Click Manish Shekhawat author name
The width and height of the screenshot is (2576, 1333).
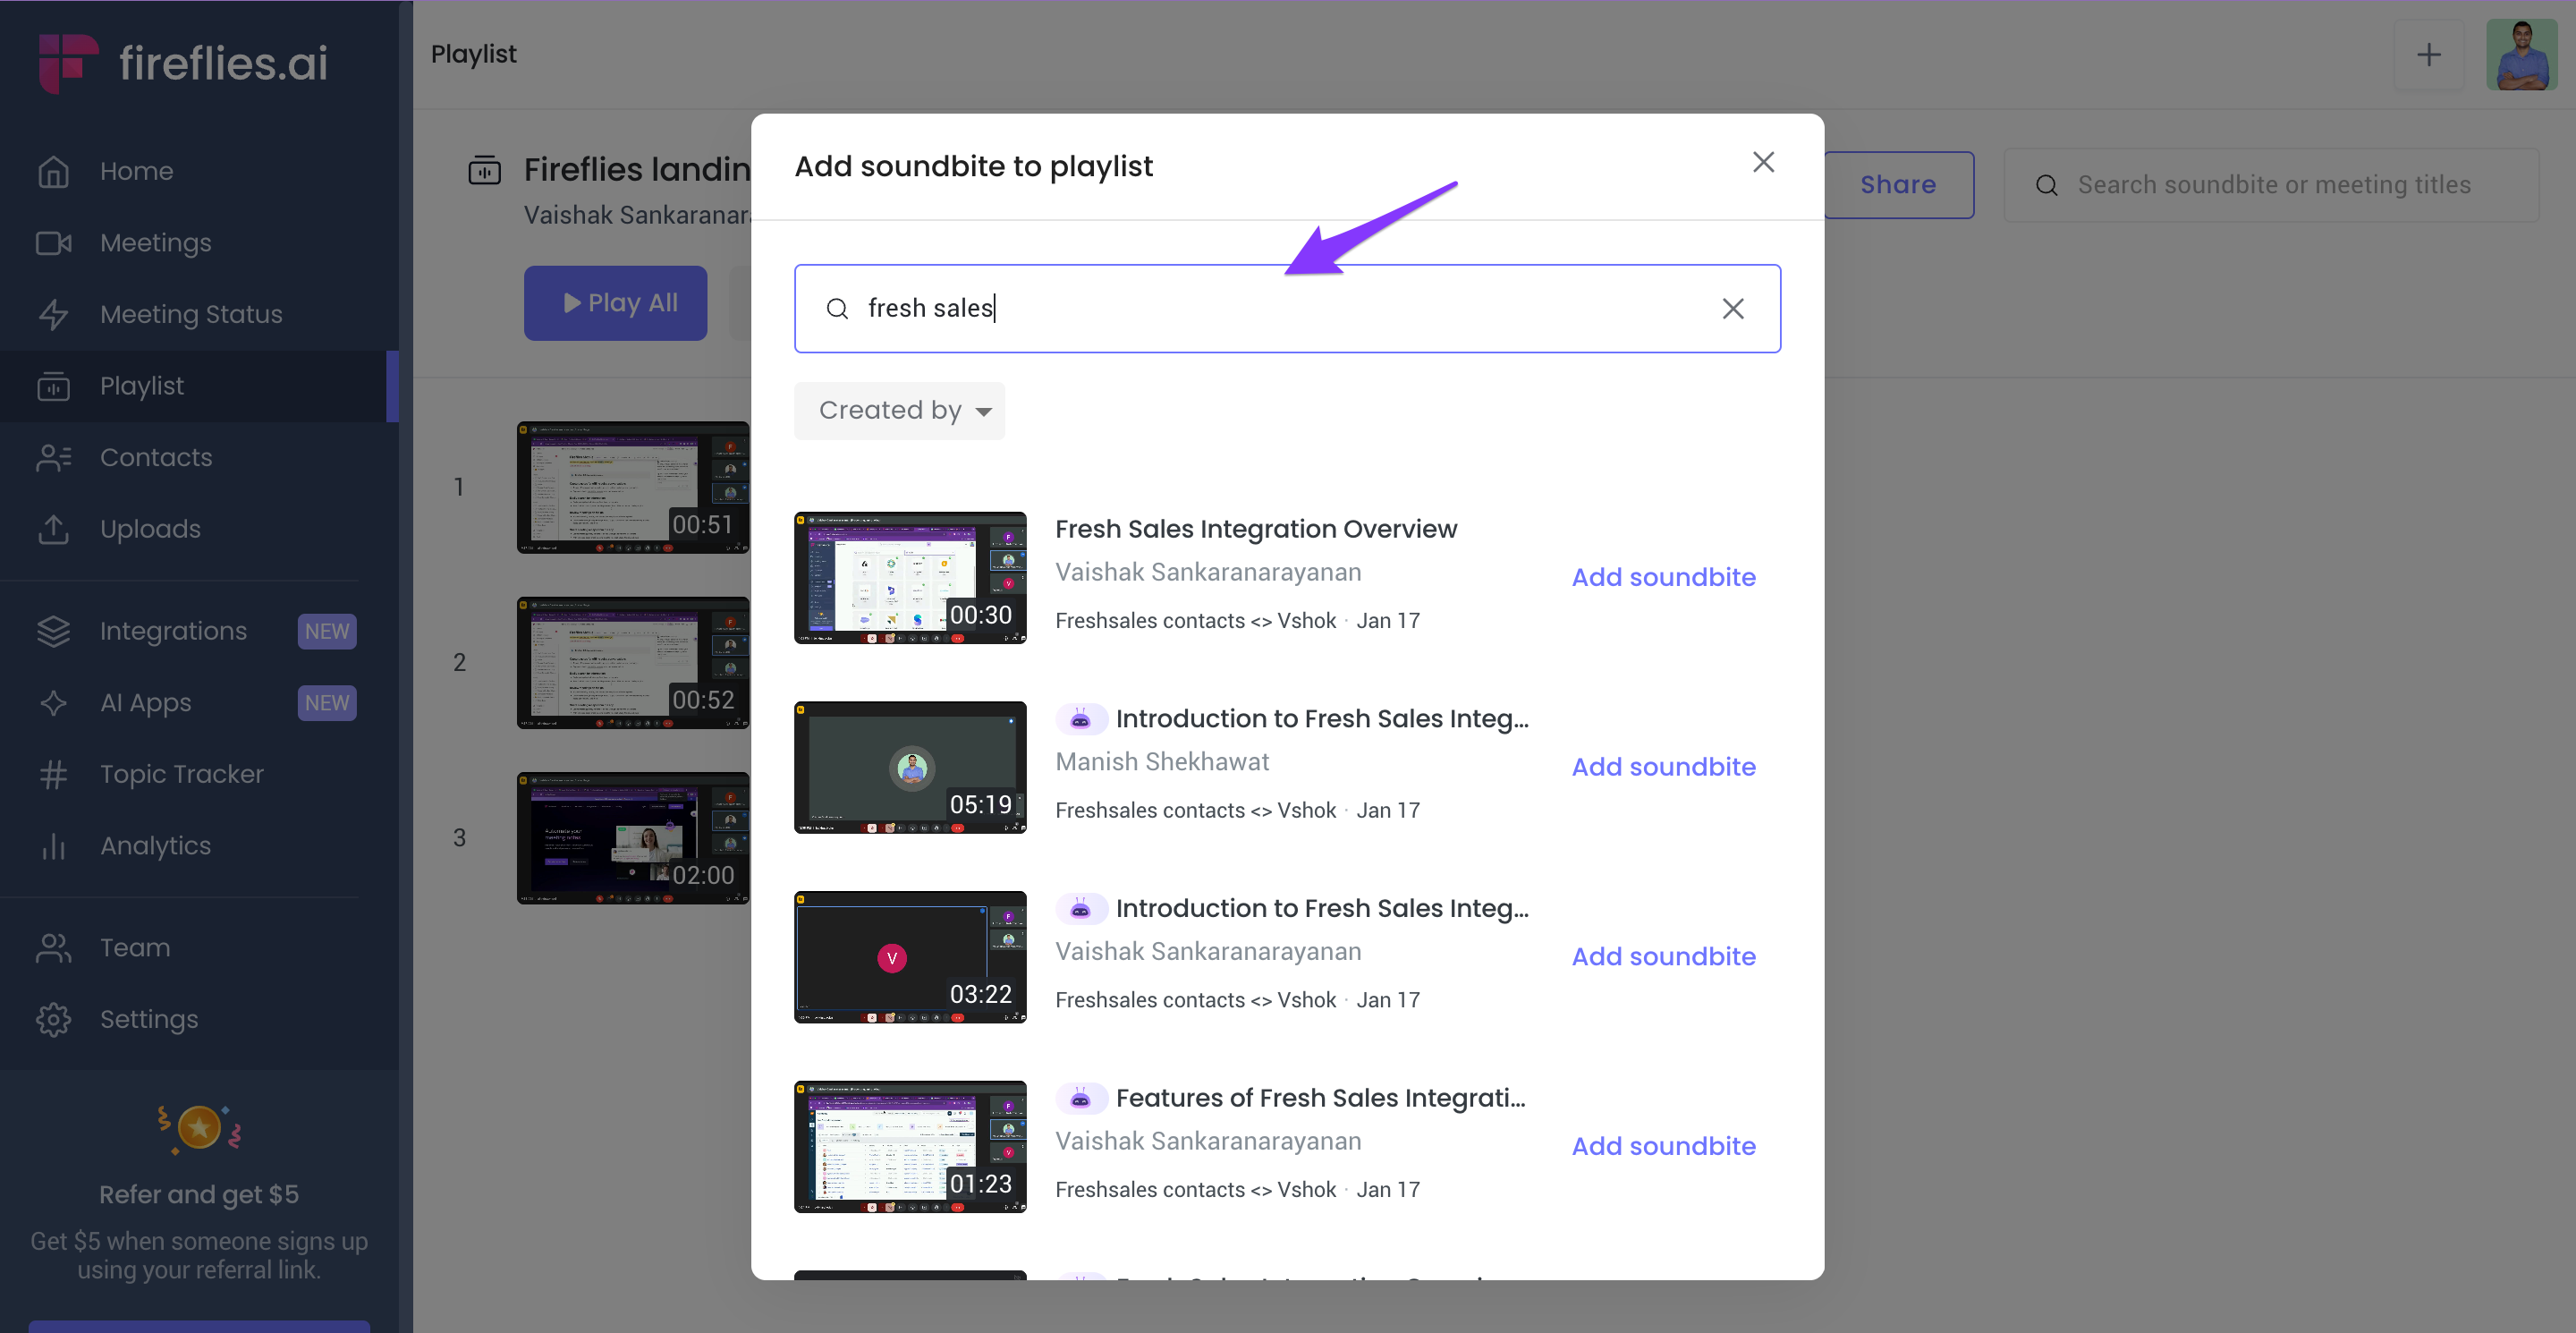(x=1162, y=762)
